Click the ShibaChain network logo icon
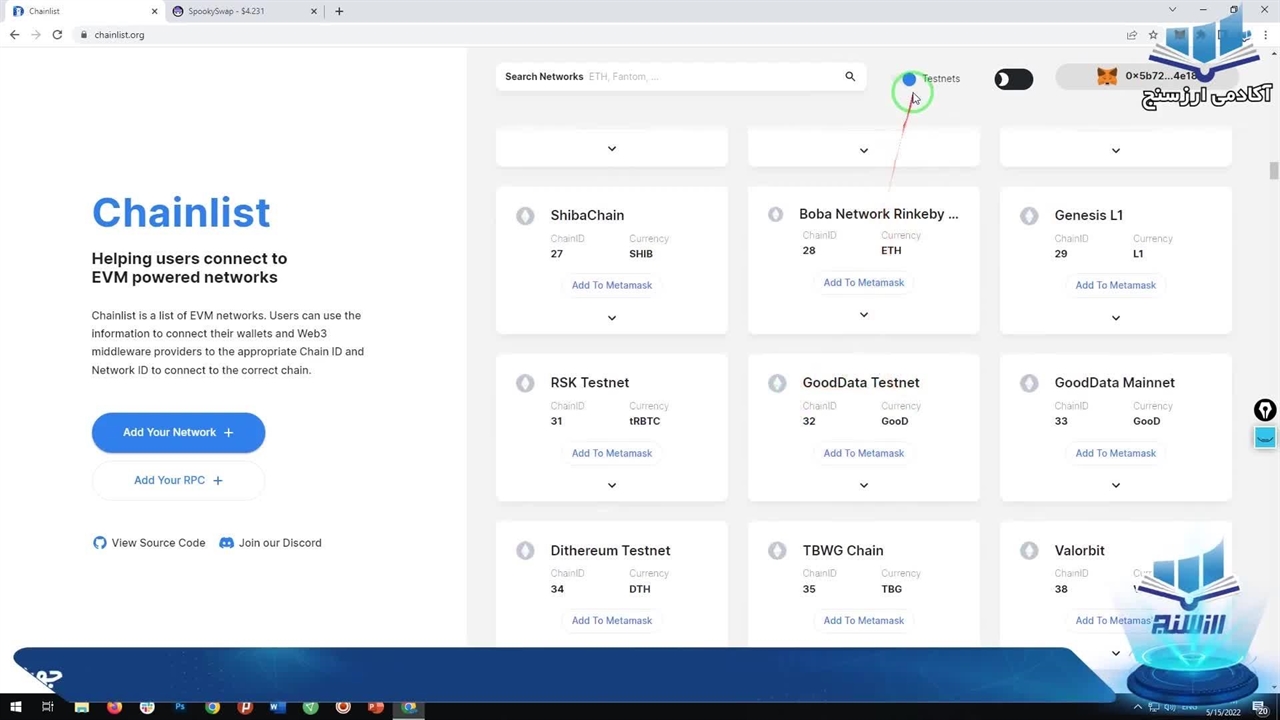The width and height of the screenshot is (1280, 720). (525, 216)
